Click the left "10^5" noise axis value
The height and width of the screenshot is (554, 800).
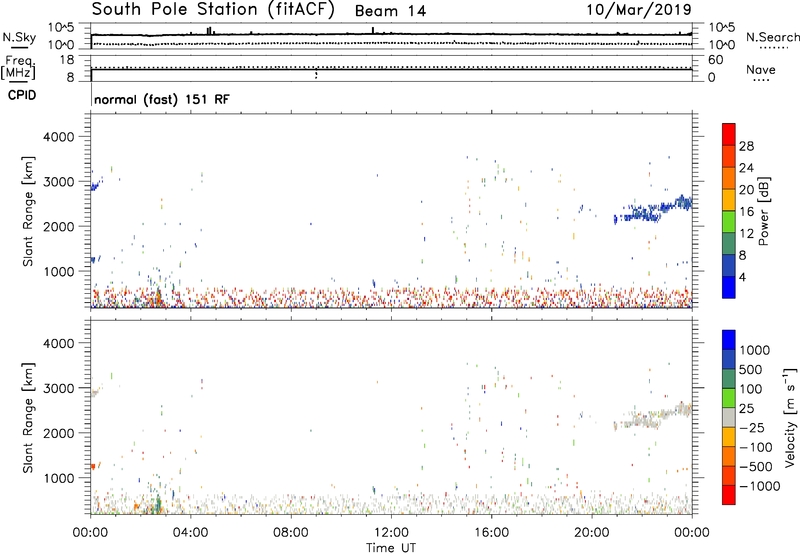pyautogui.click(x=61, y=28)
